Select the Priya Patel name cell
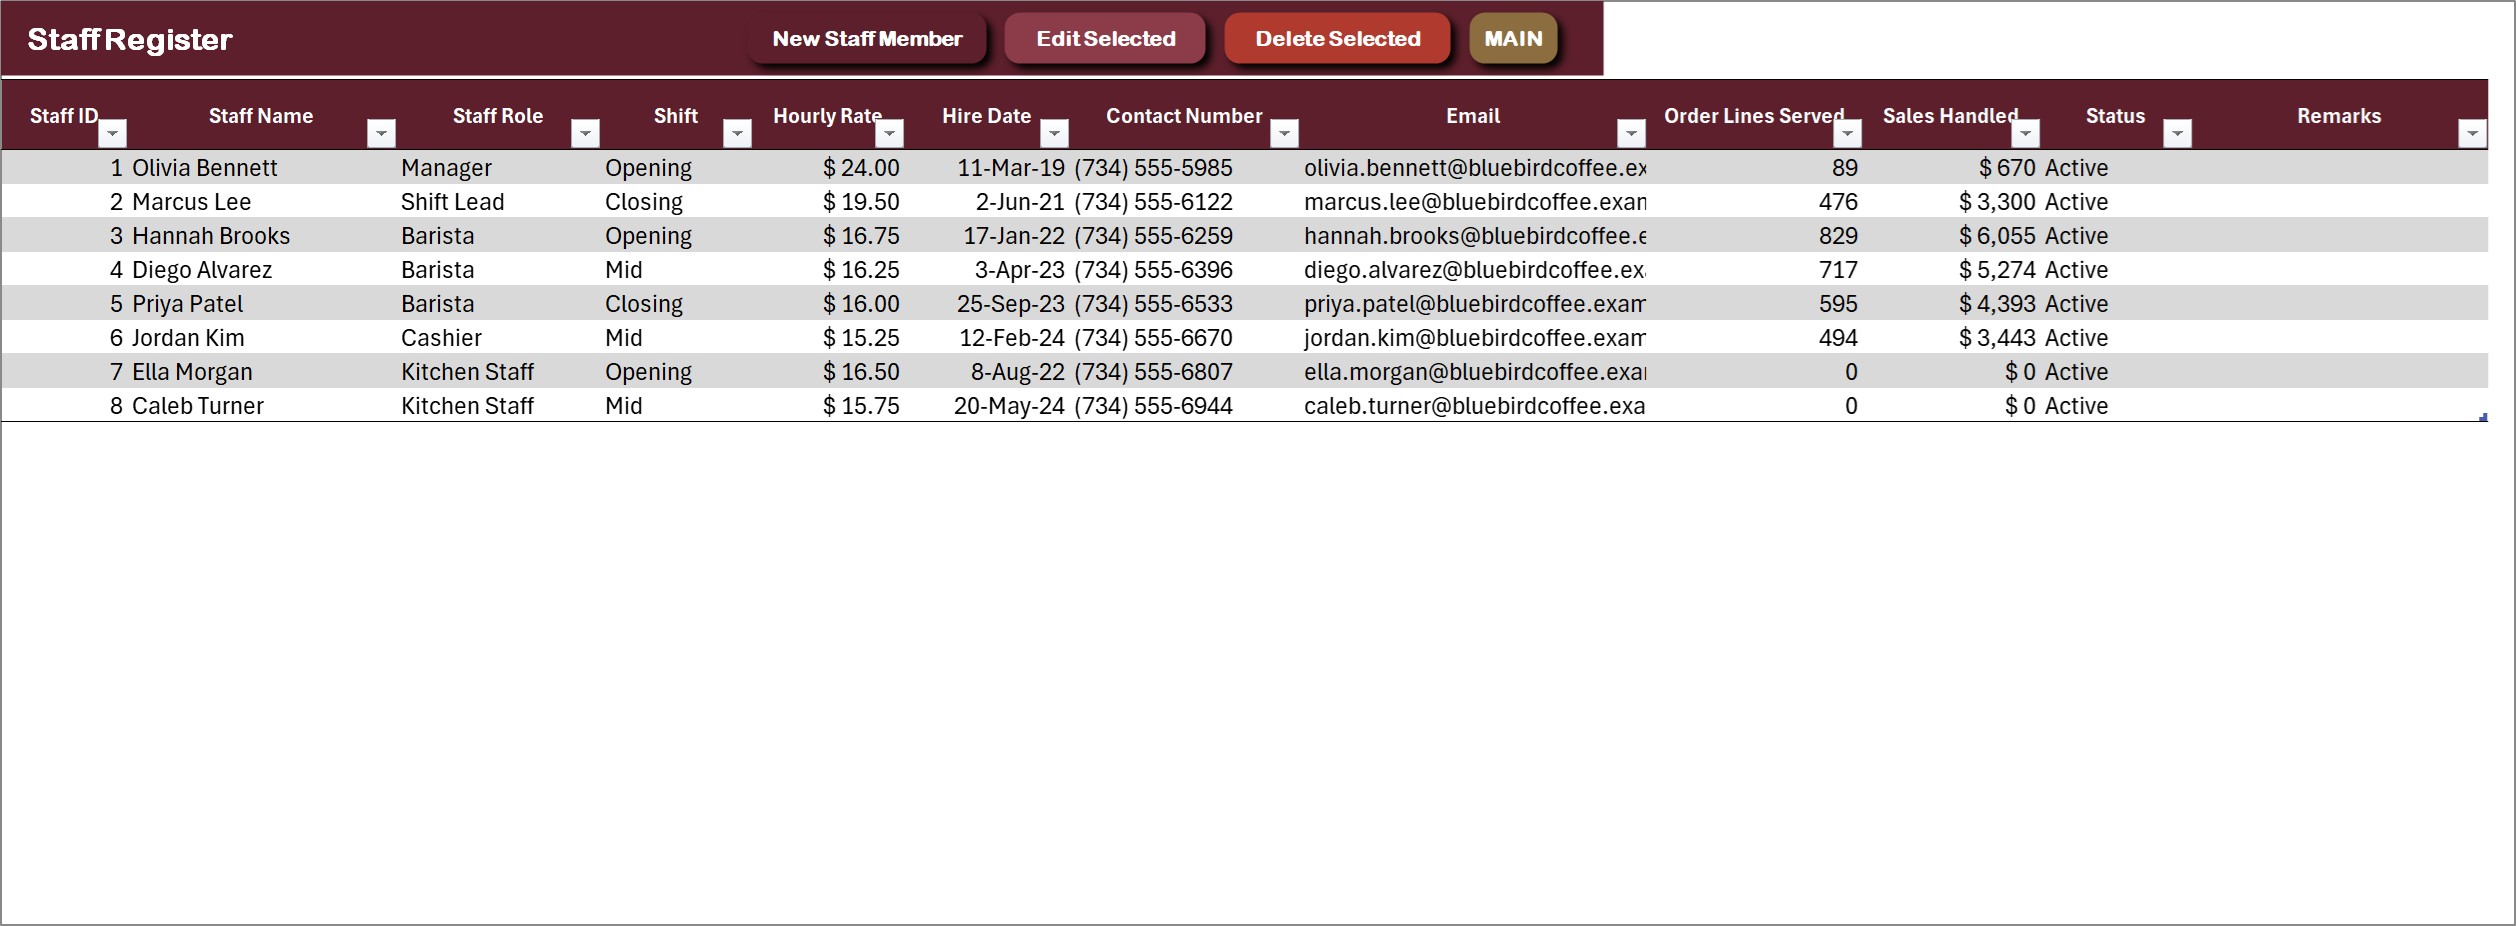The image size is (2516, 926). 262,304
